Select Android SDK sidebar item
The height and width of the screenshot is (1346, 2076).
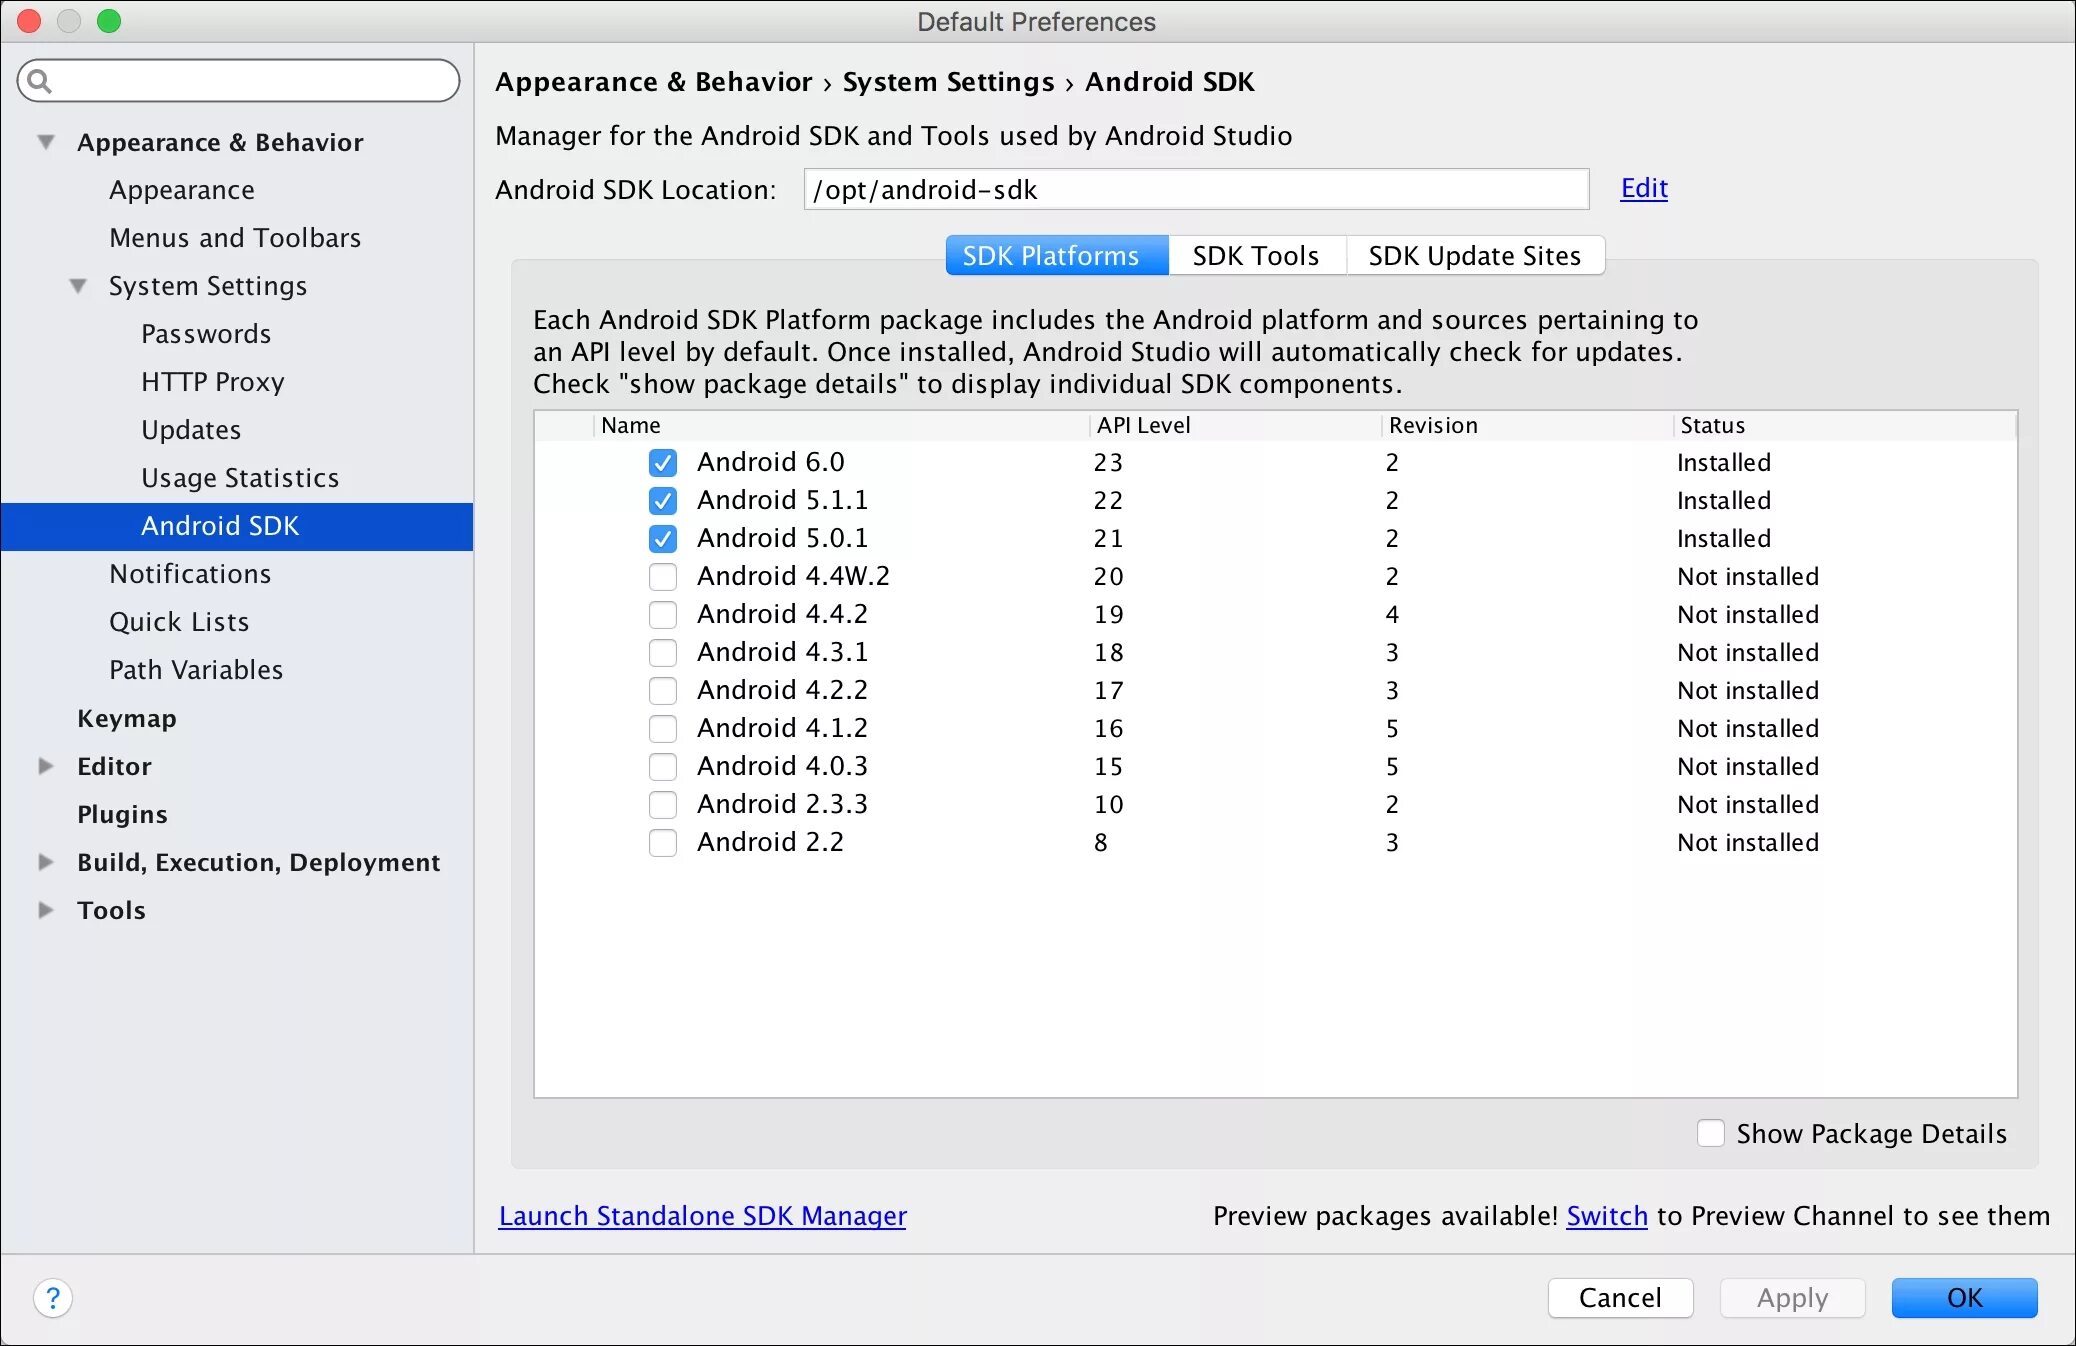237,526
